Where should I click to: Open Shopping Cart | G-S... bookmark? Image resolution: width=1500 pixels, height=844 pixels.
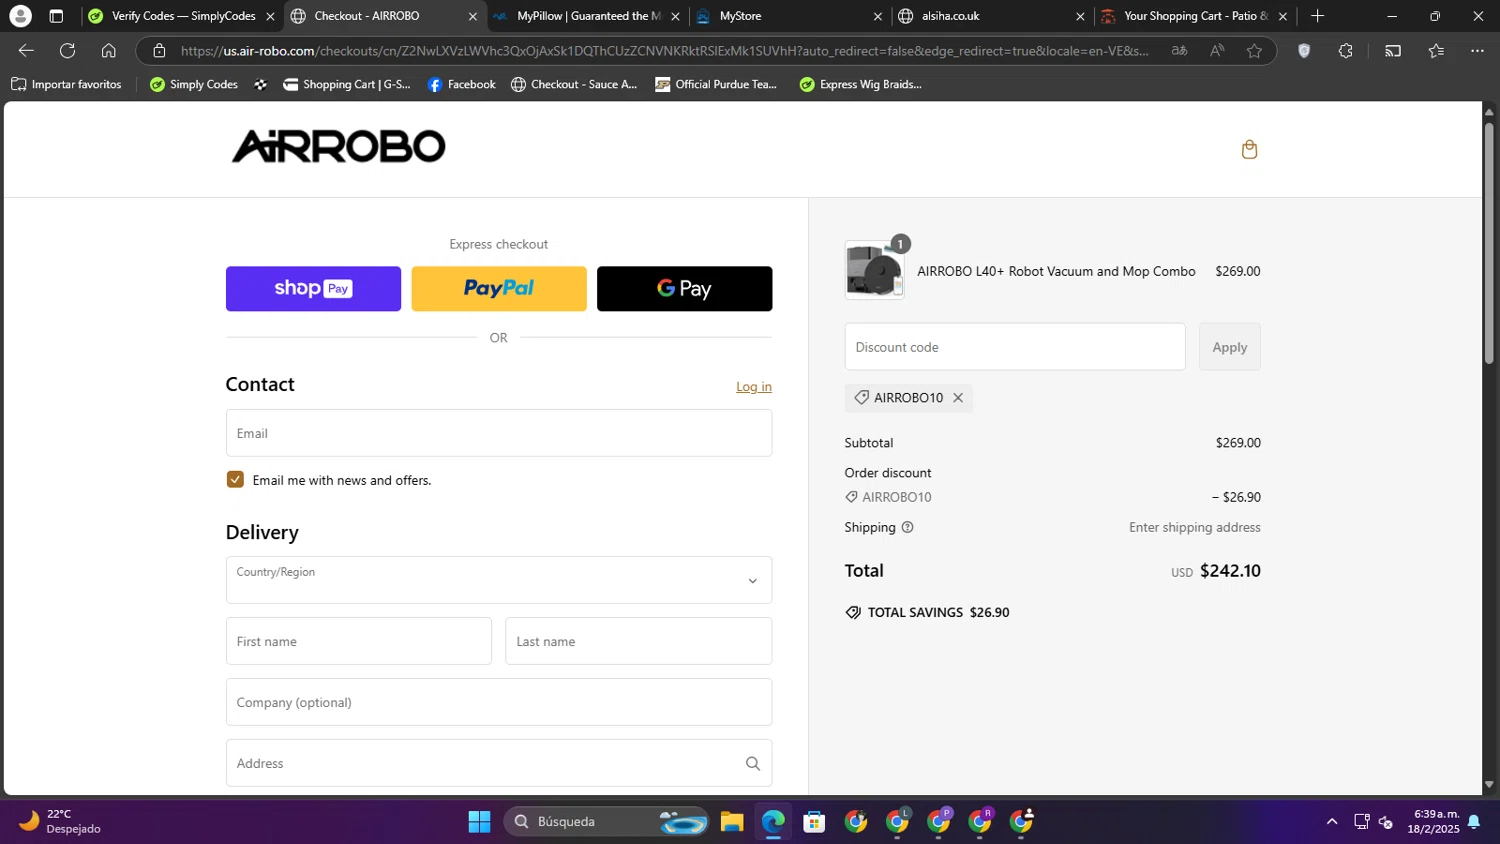point(347,84)
